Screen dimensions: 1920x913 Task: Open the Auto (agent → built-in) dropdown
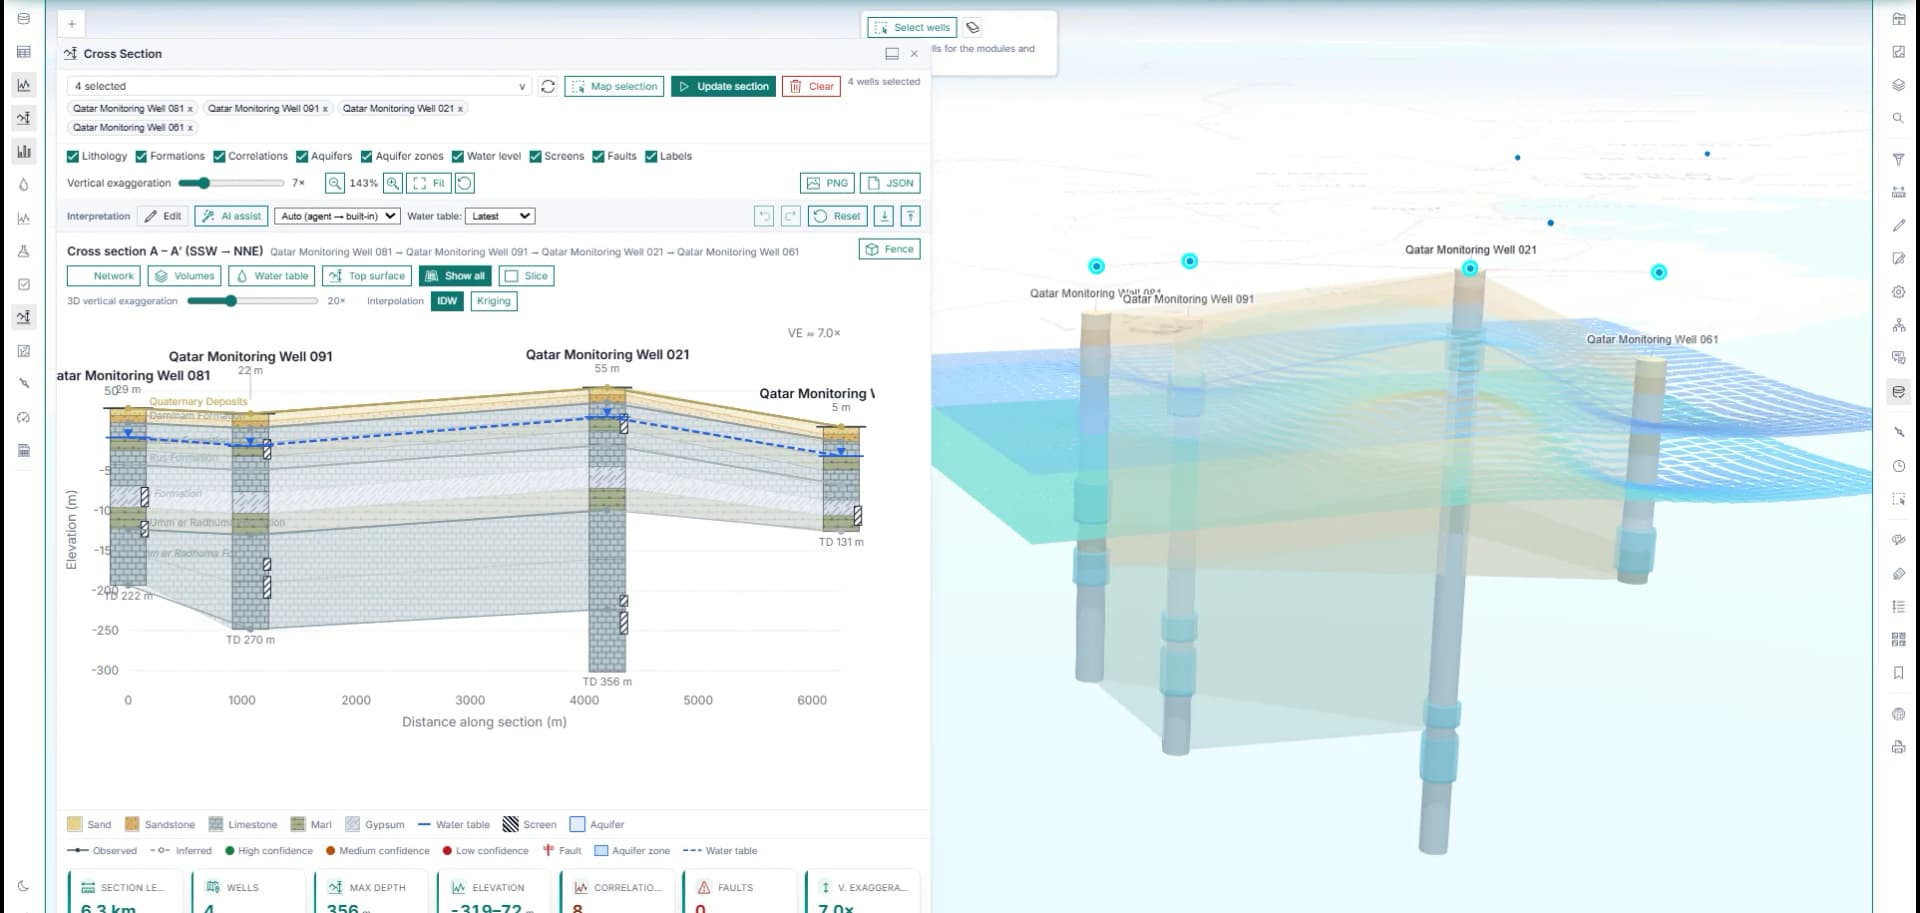tap(337, 216)
